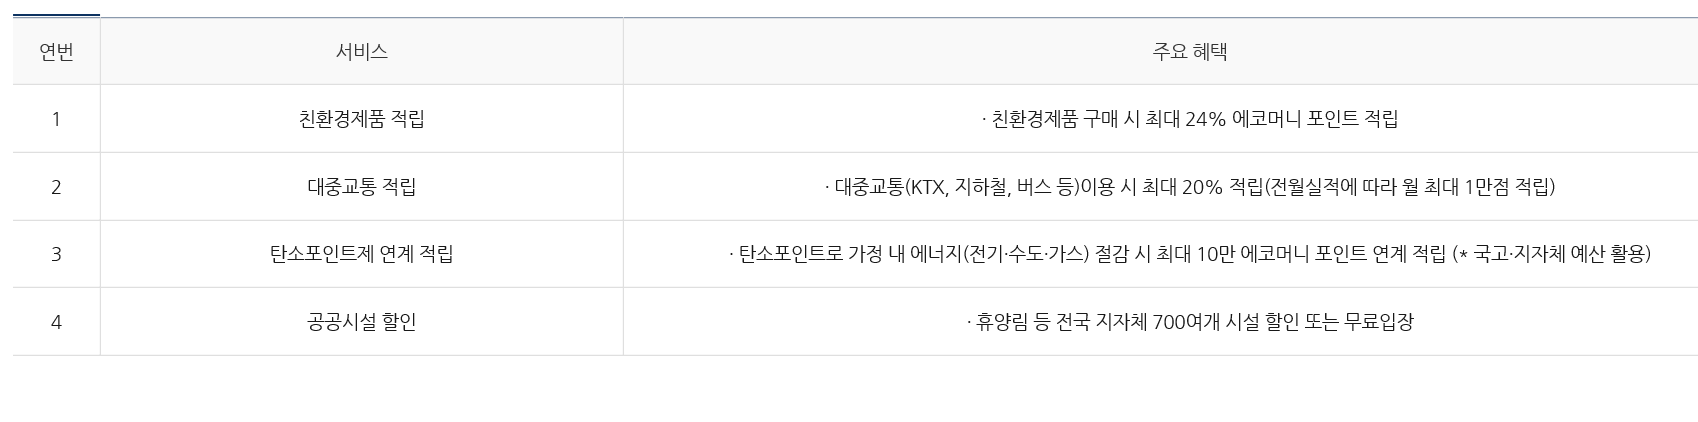Click the blue active tab underline at top

coord(56,15)
